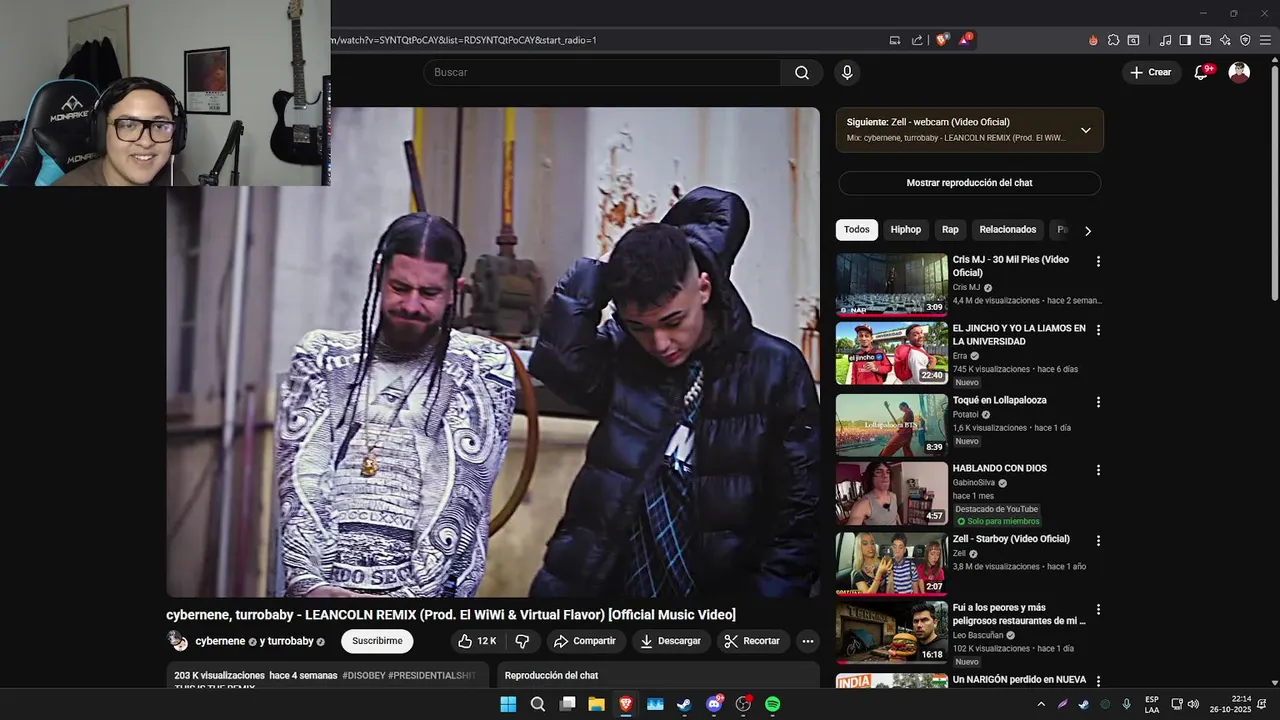Screen dimensions: 1280x720
Task: Open options menu for El Jincho video
Action: pyautogui.click(x=1098, y=330)
